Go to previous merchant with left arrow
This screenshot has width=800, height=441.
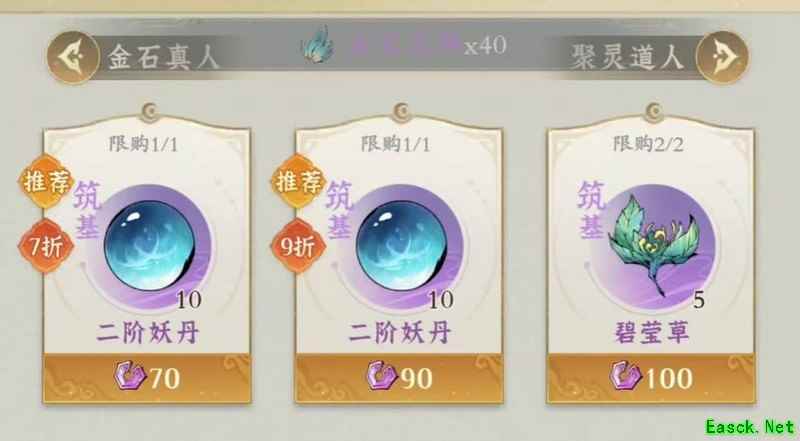pyautogui.click(x=73, y=57)
